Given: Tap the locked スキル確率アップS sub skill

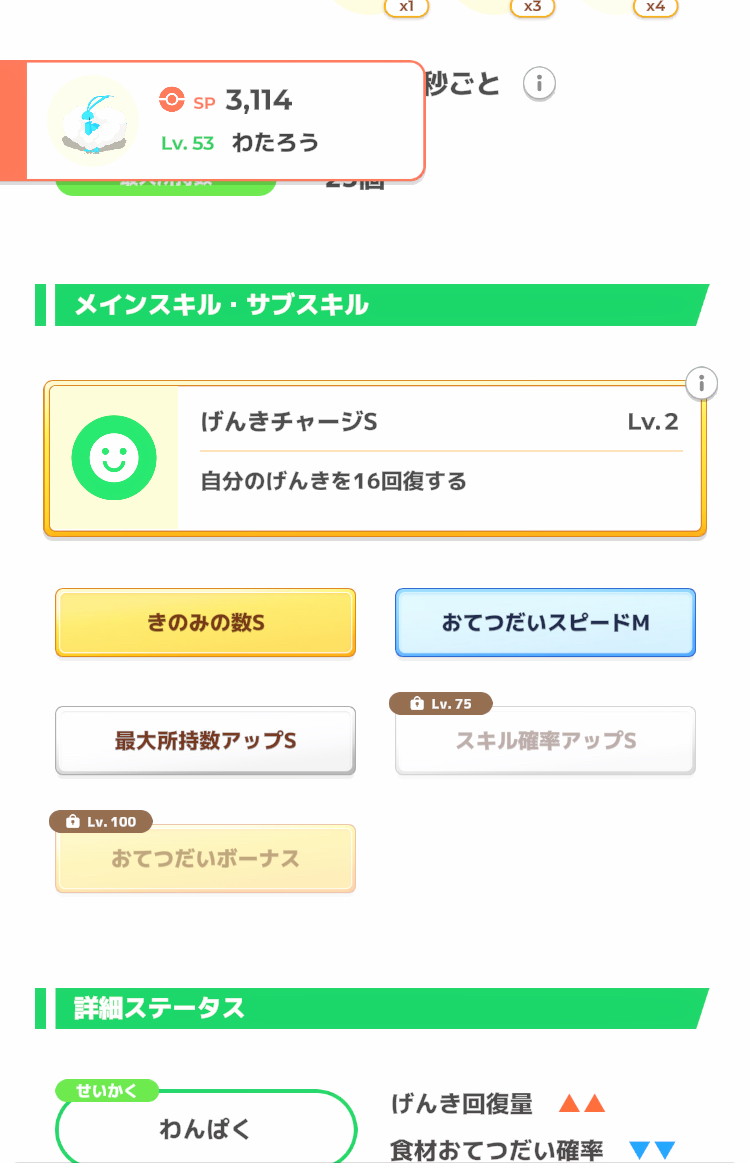Looking at the screenshot, I should [545, 741].
